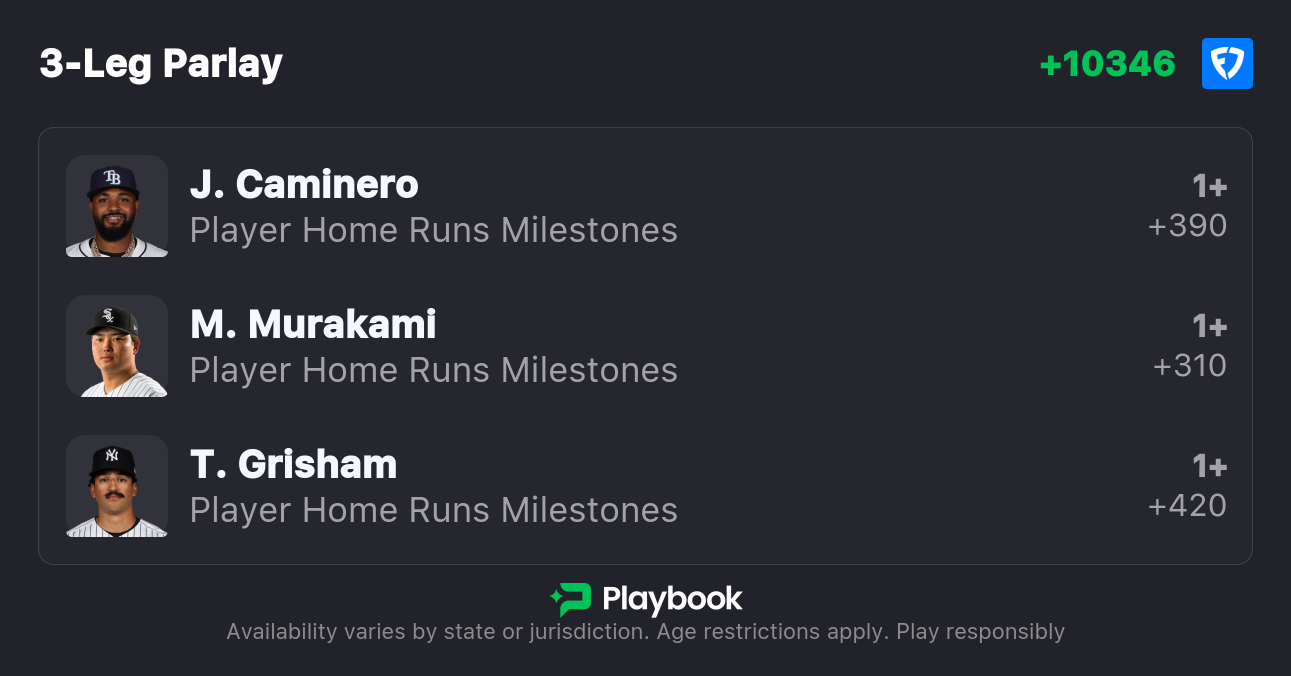Click the play responsibly disclaimer text
Viewport: 1291px width, 676px height.
pos(645,632)
